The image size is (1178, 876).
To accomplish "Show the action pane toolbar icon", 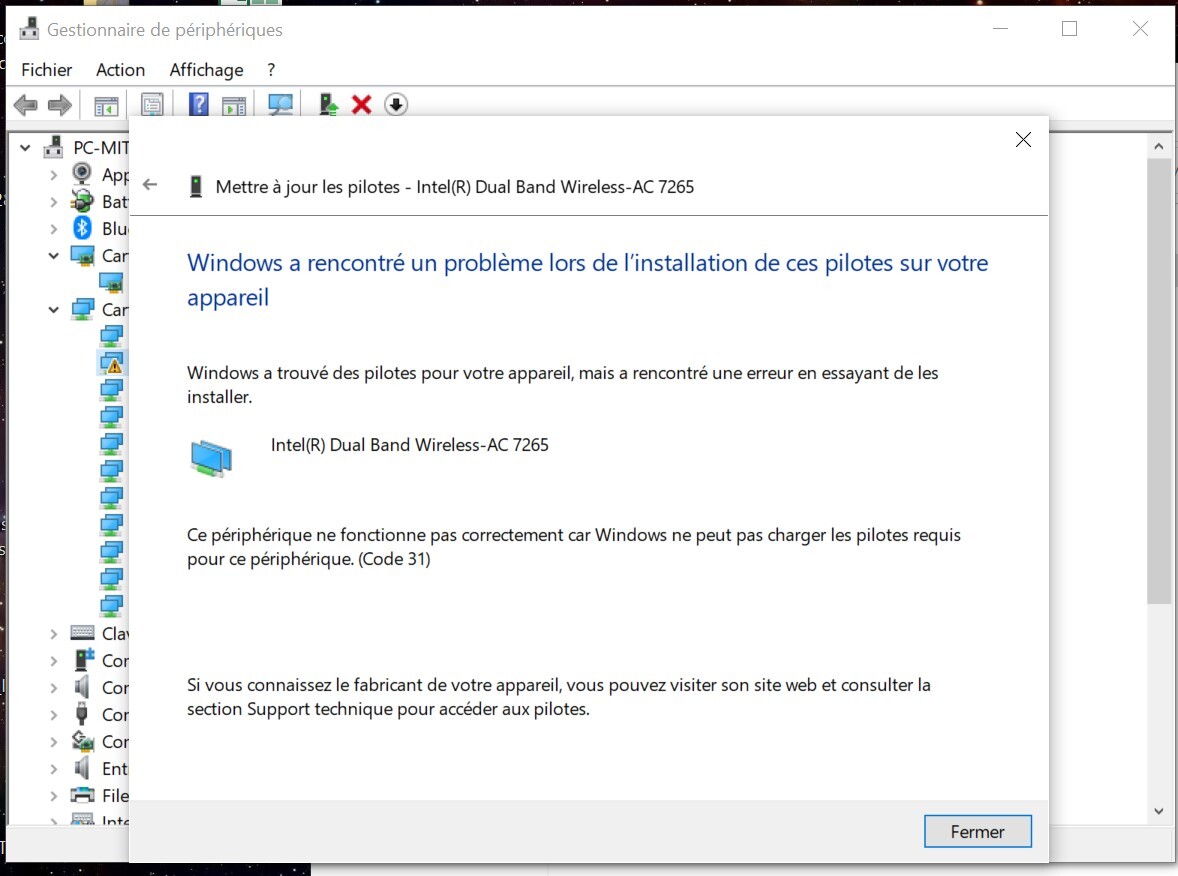I will coord(234,106).
